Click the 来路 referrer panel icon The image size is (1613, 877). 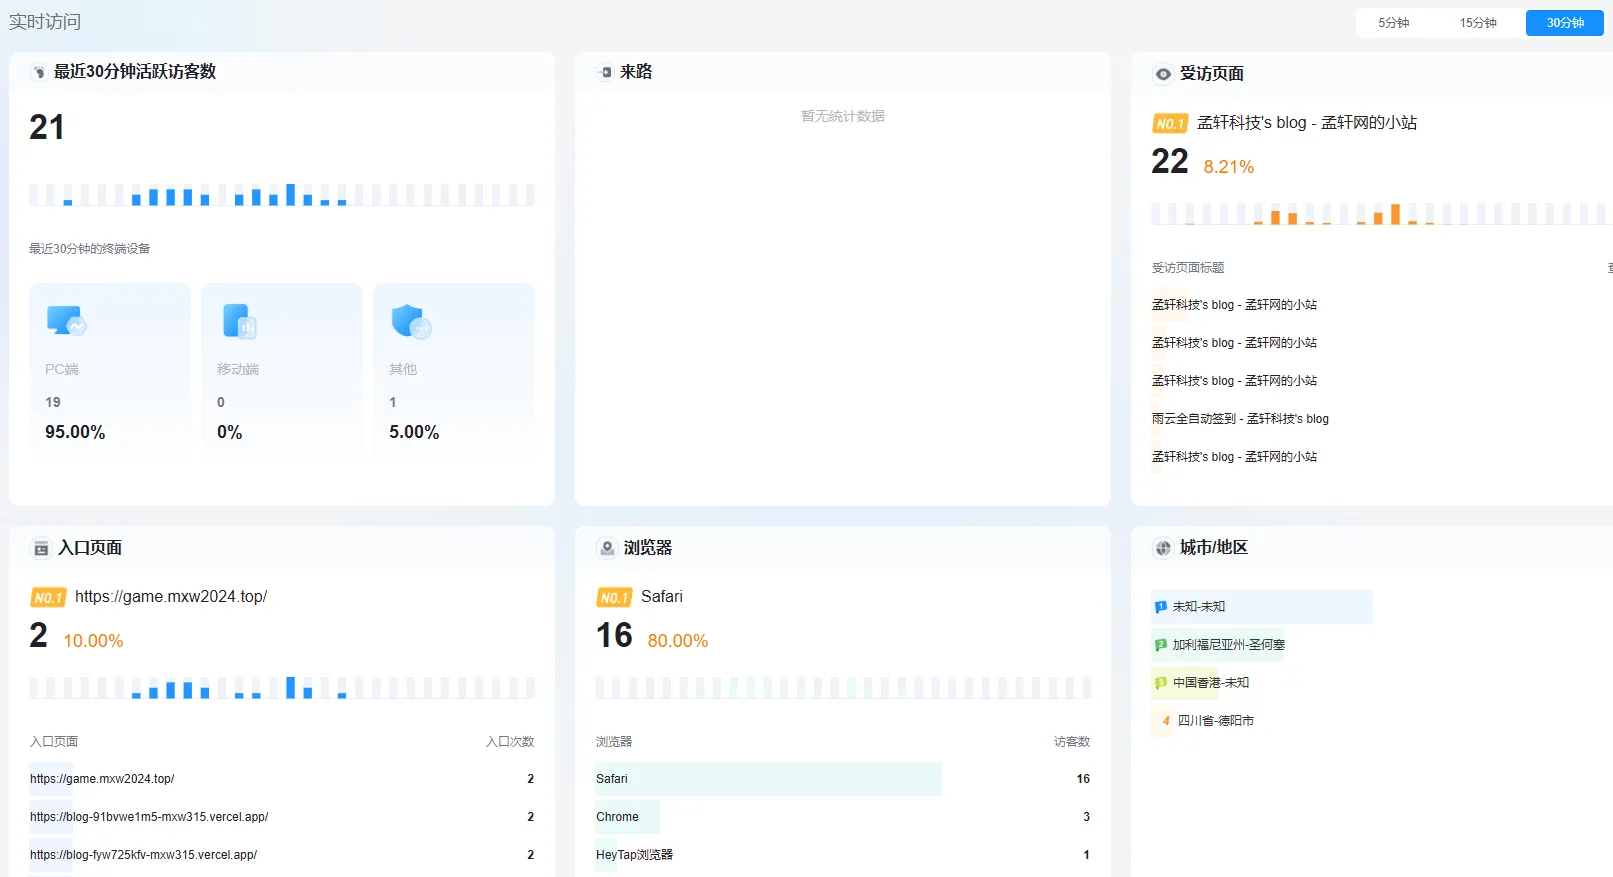pos(605,72)
